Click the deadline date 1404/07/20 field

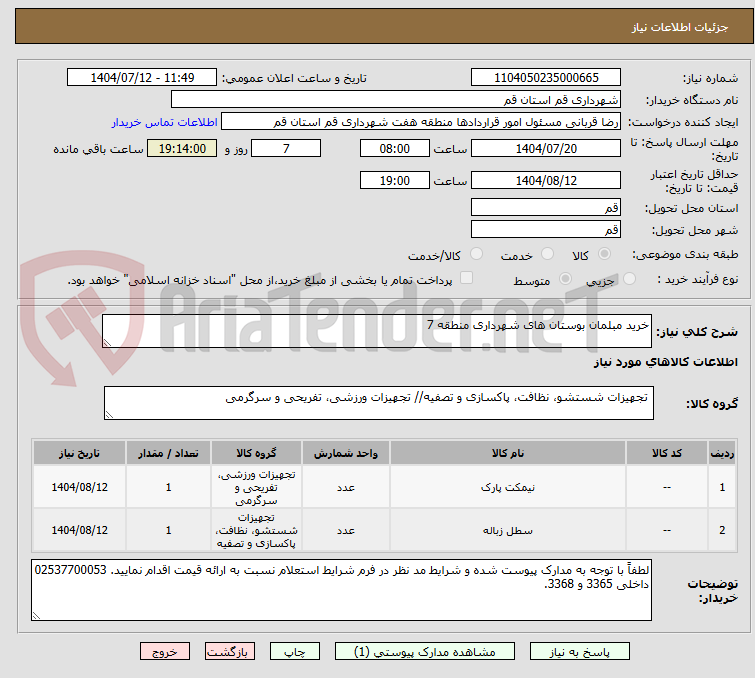click(546, 148)
